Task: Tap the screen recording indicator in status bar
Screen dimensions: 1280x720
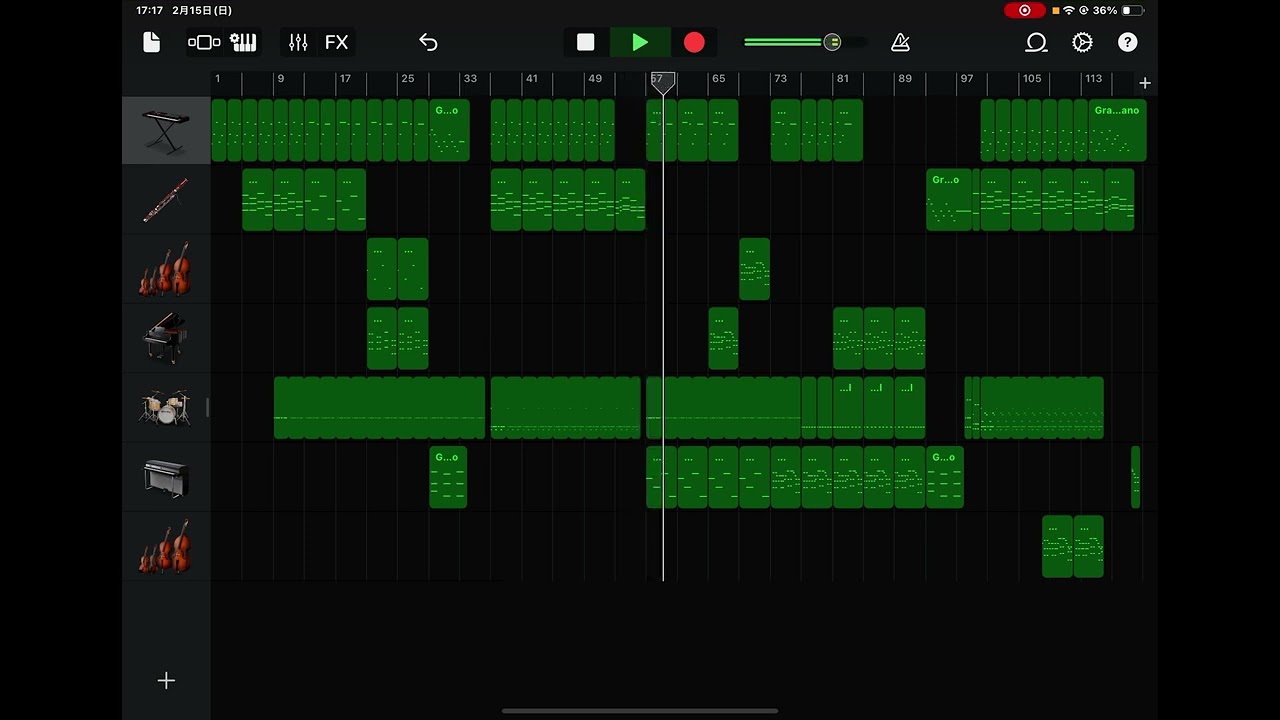Action: pyautogui.click(x=1024, y=10)
